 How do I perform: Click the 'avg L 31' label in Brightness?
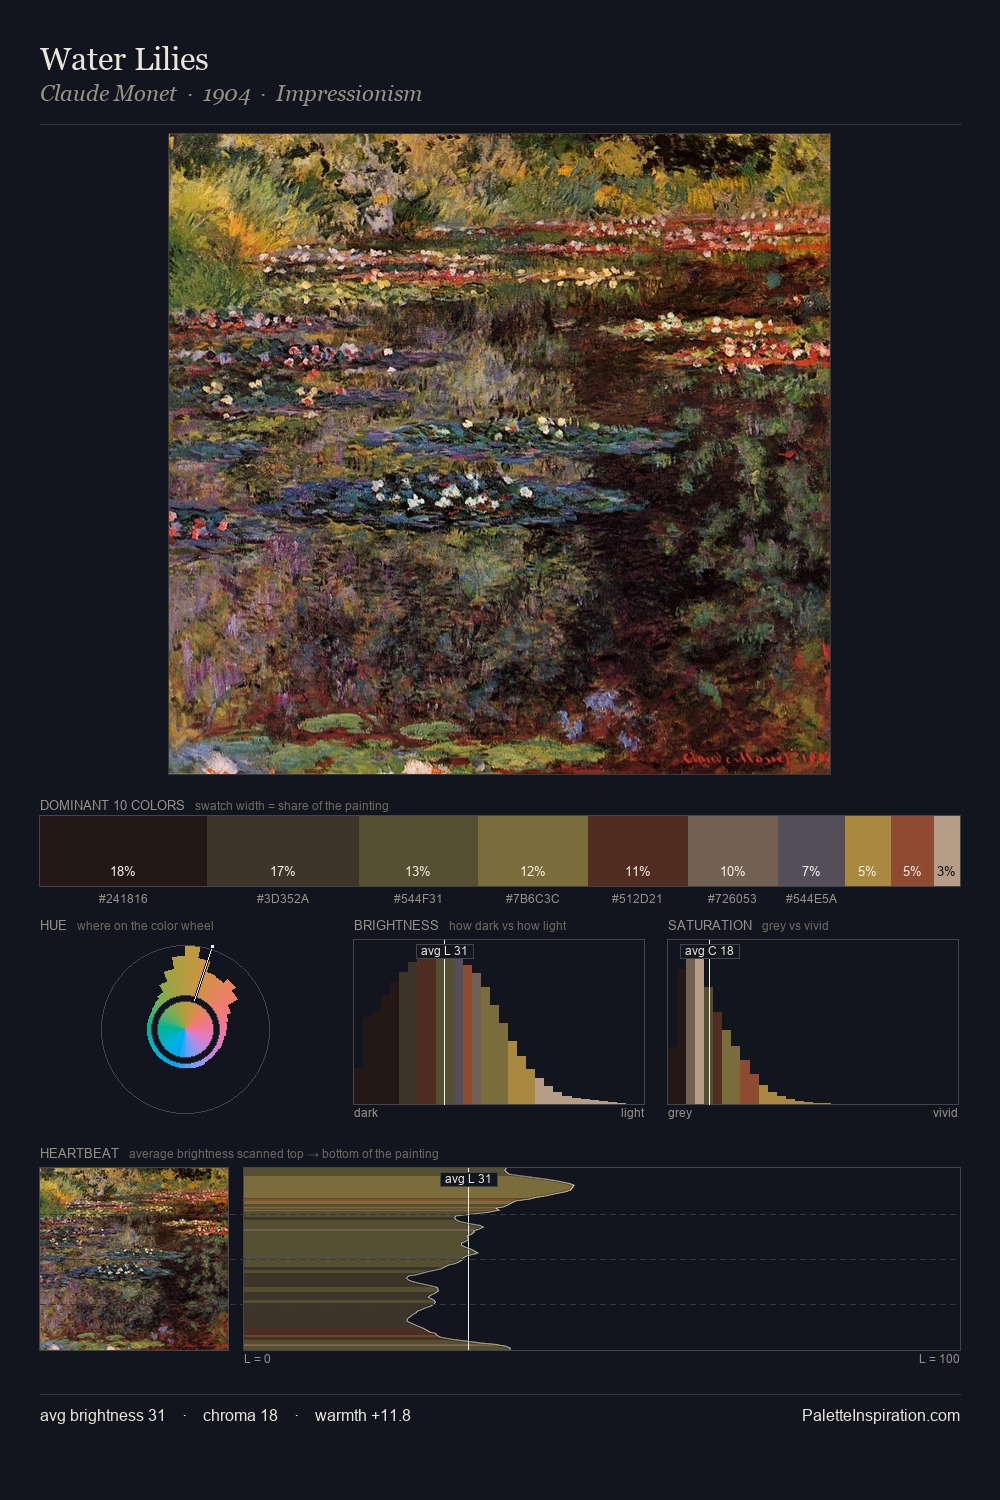444,951
